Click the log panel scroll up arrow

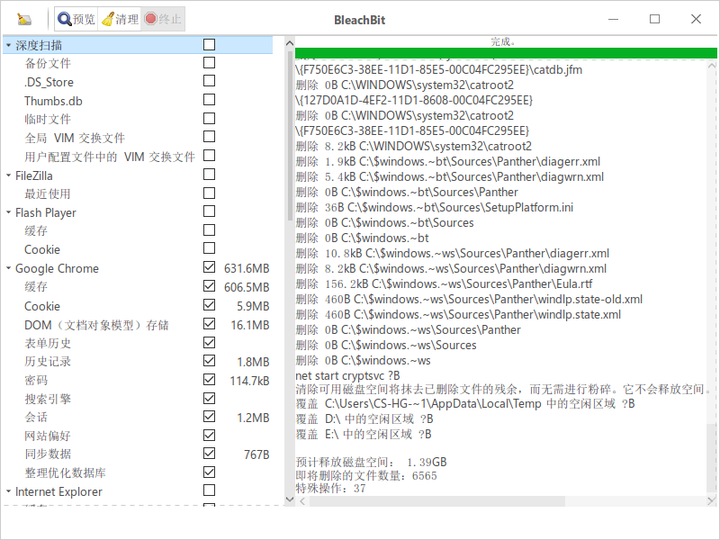[712, 66]
